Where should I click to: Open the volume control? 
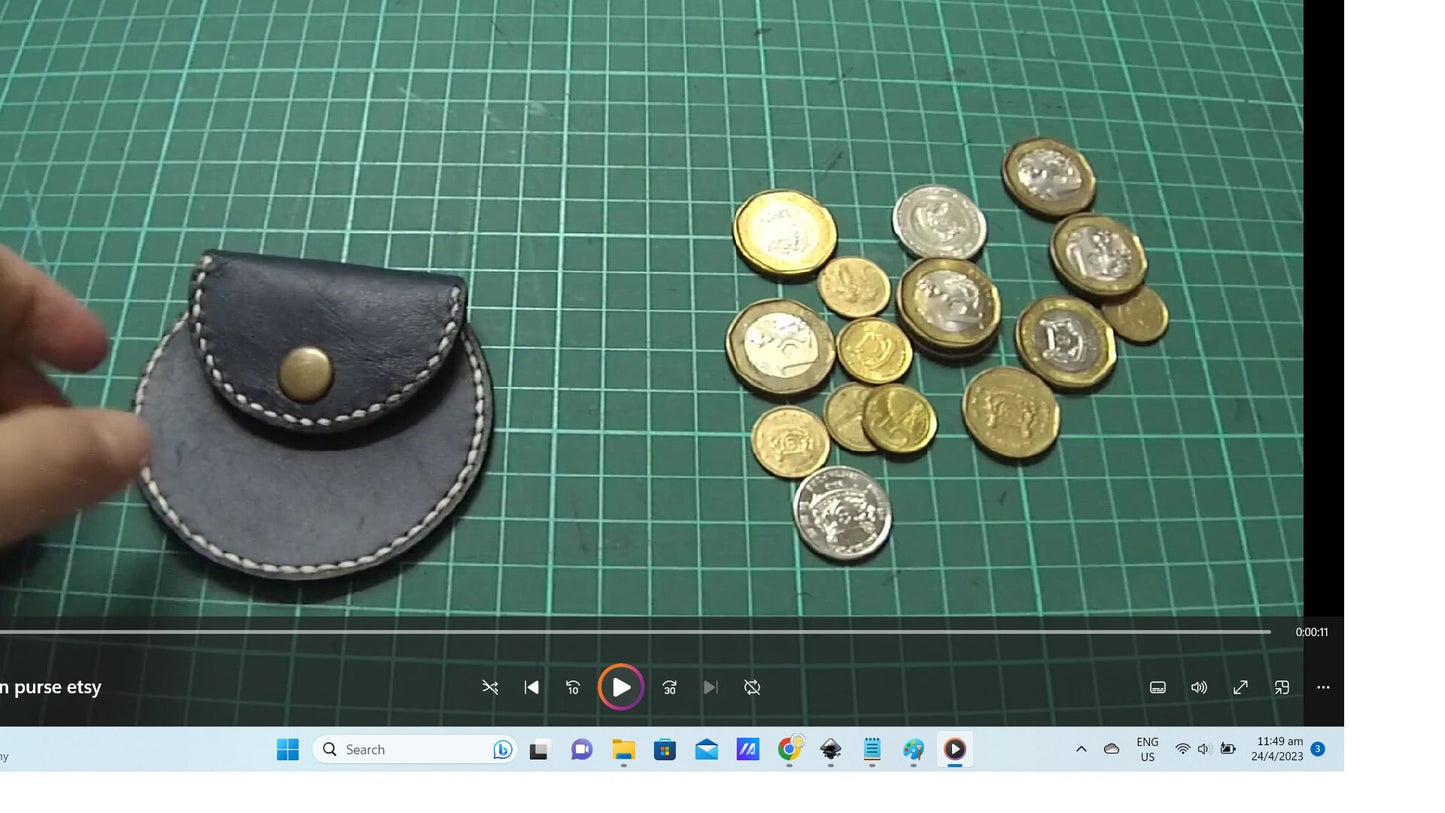(x=1199, y=687)
